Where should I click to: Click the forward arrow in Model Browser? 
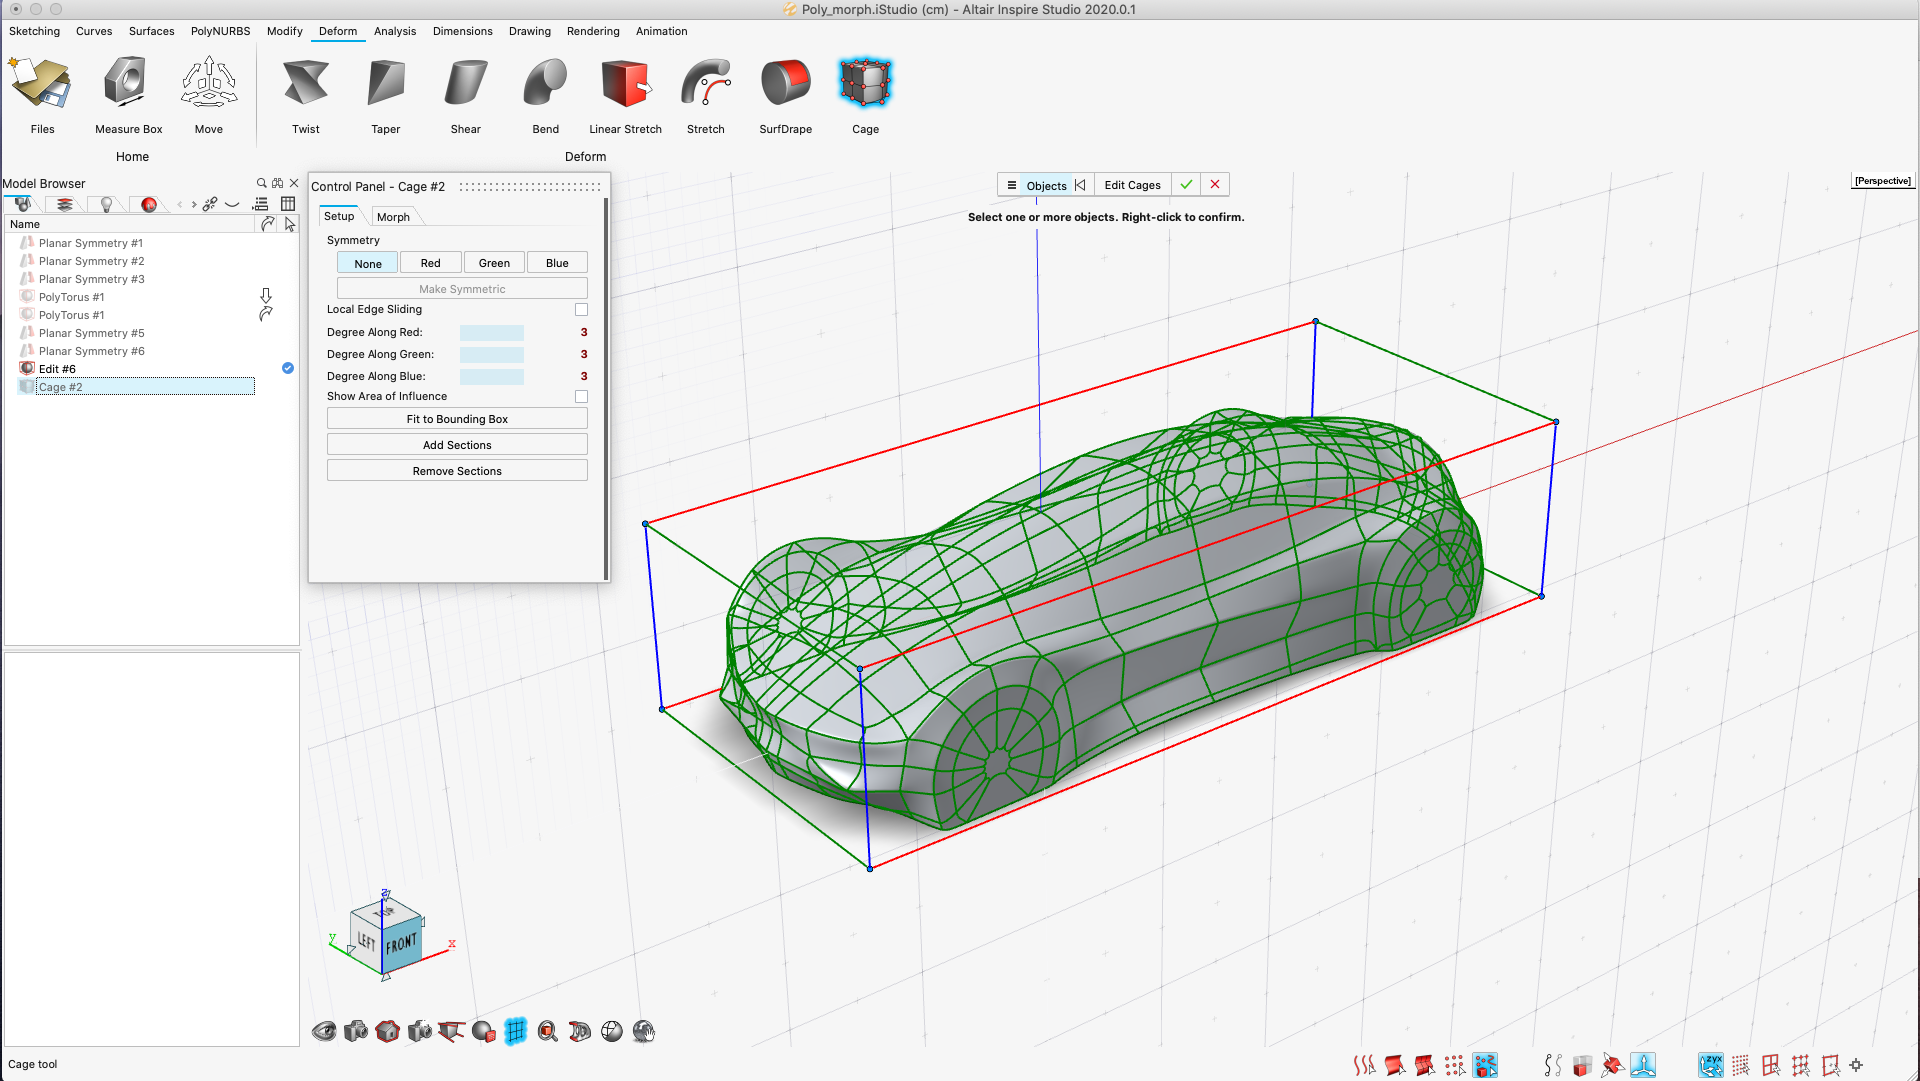click(x=194, y=204)
